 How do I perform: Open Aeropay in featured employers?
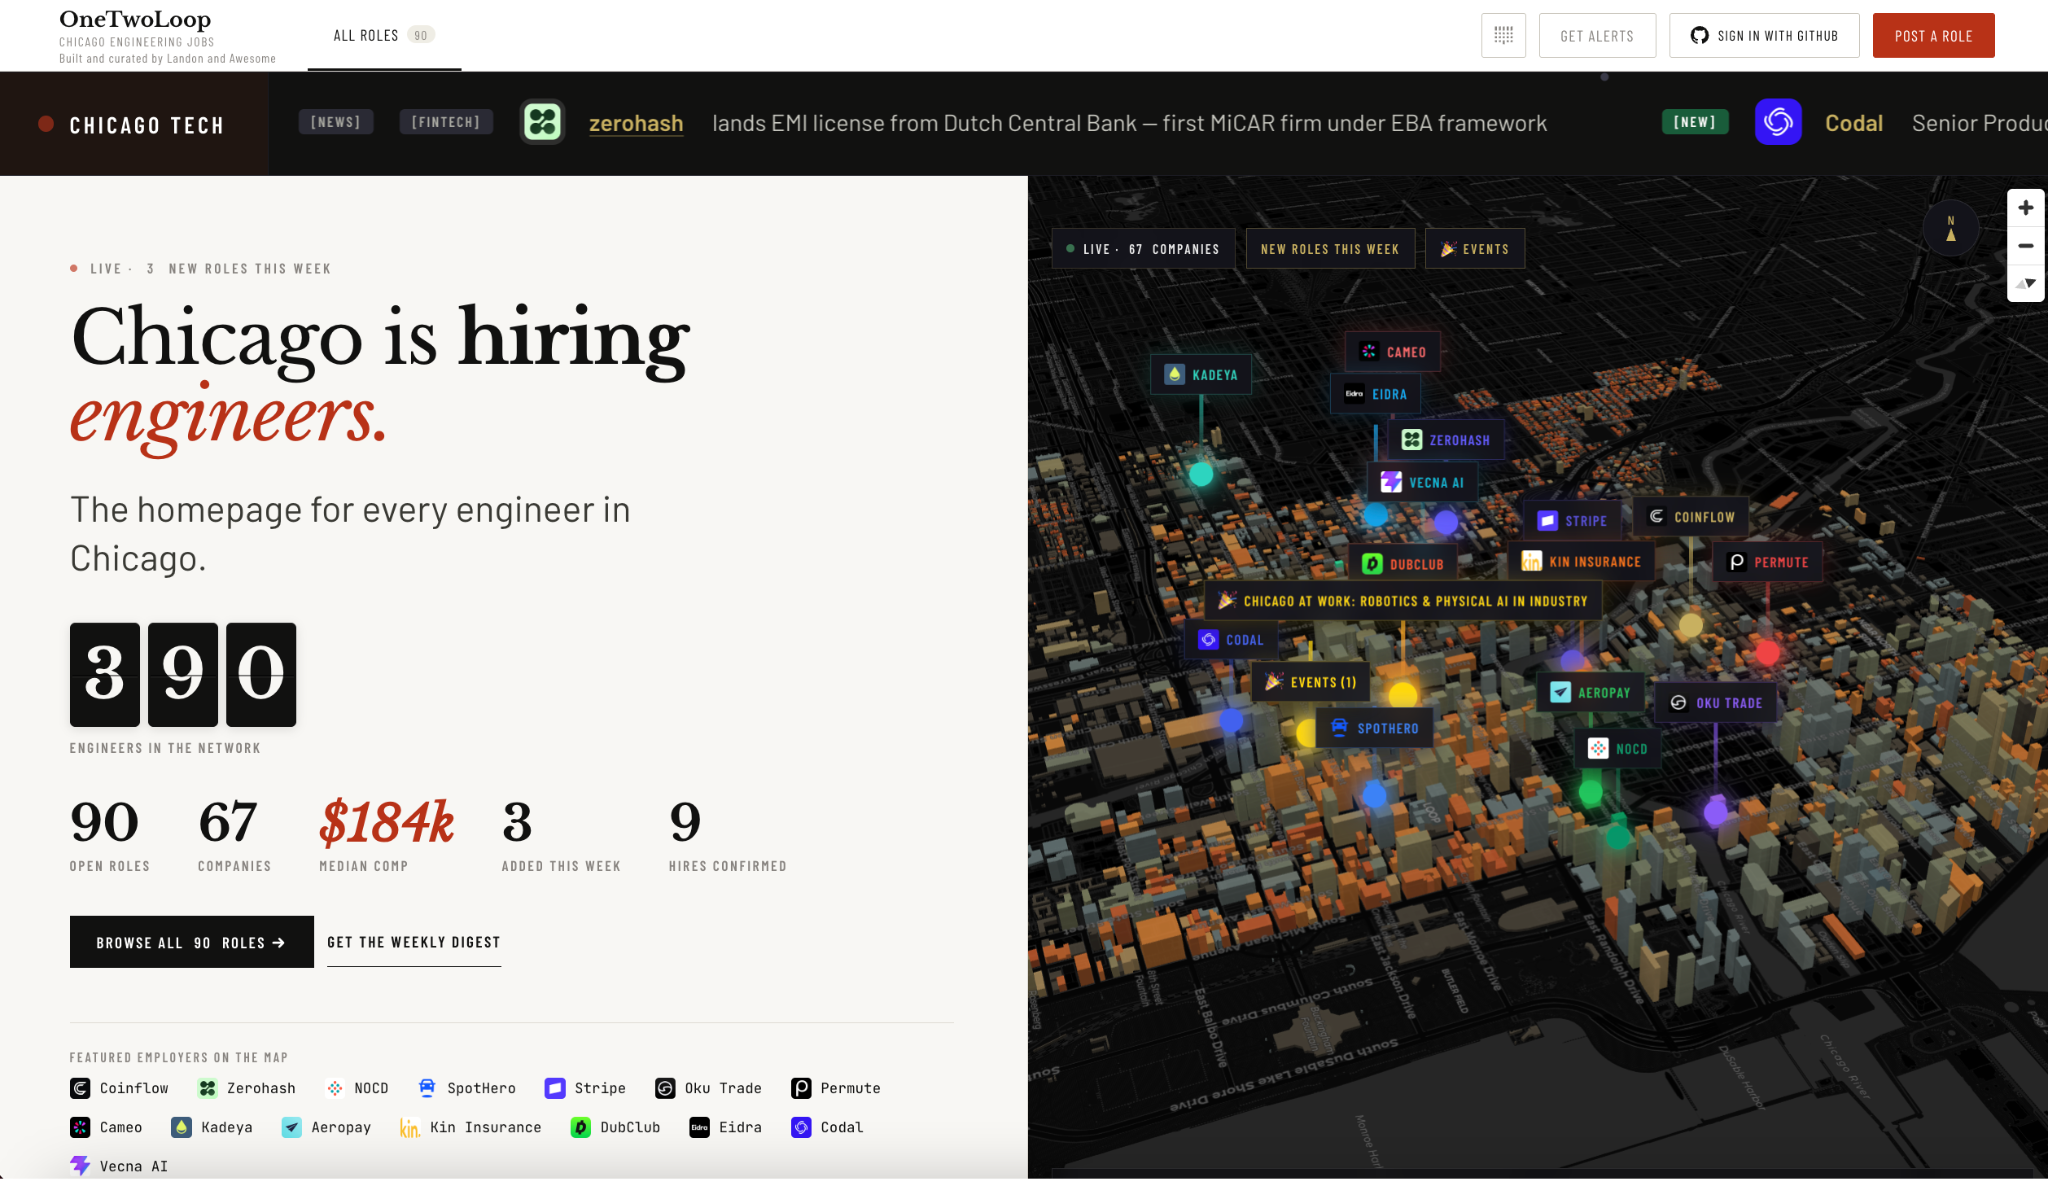point(326,1127)
